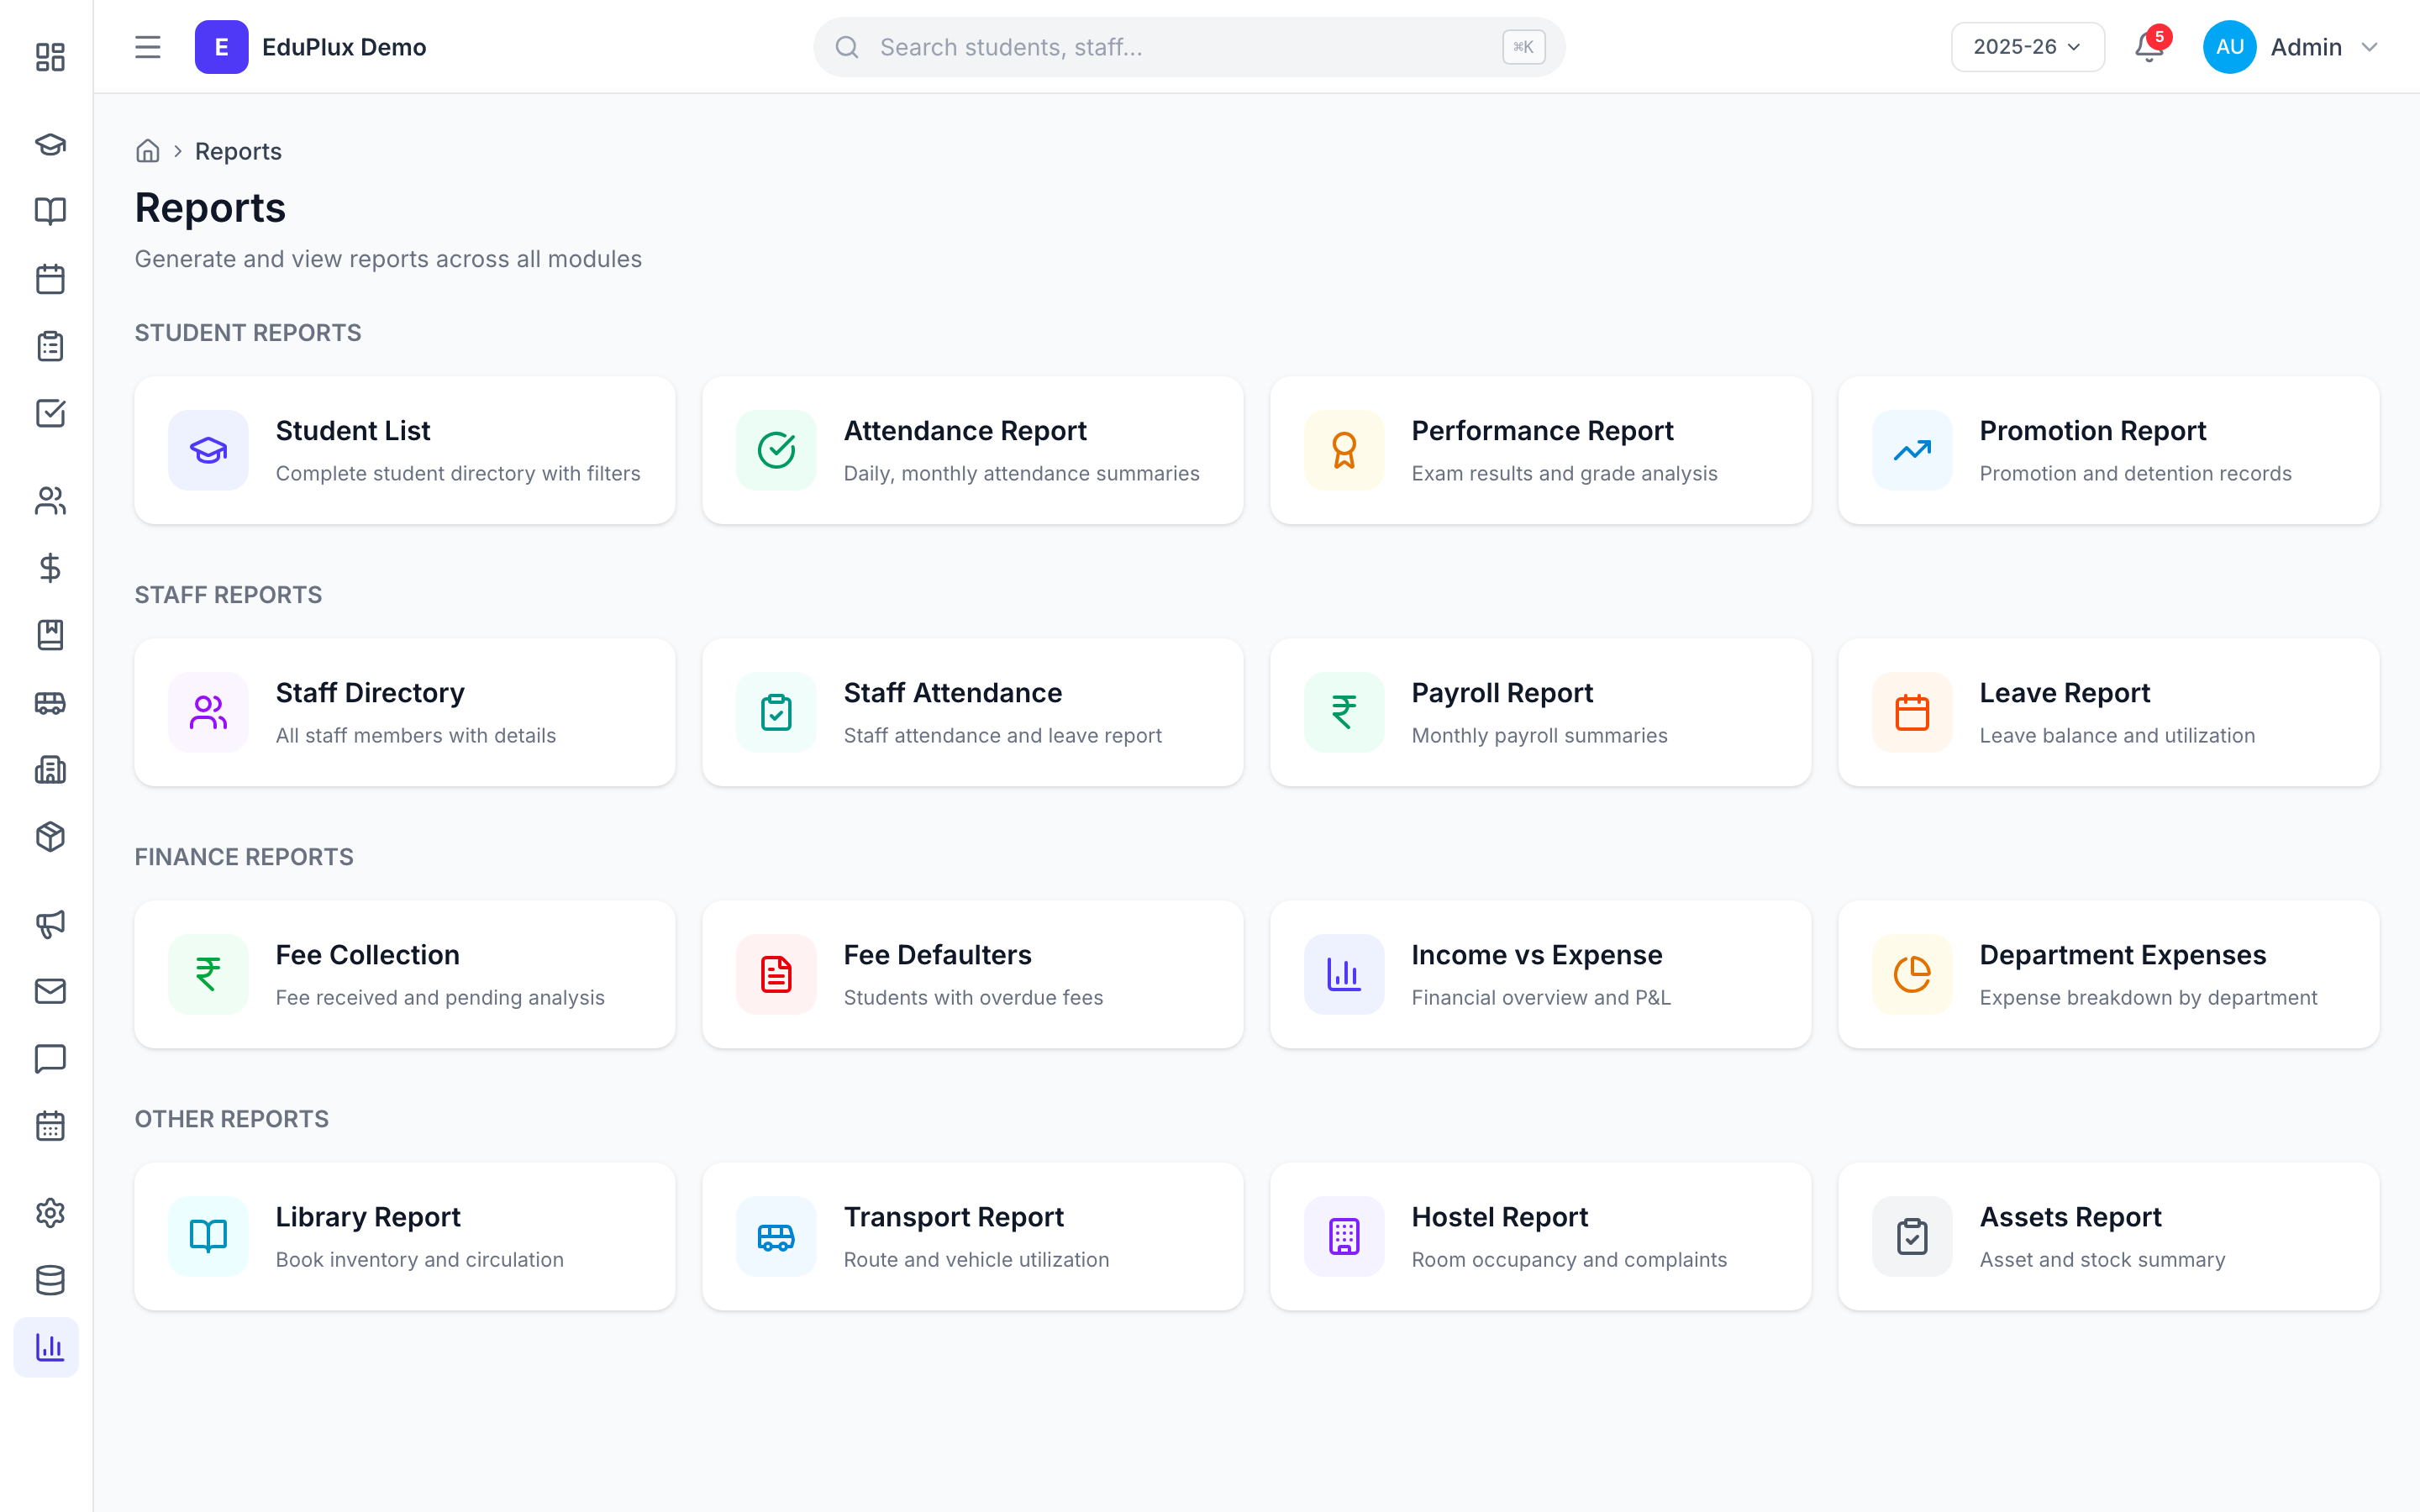Screen dimensions: 2420x1512
Task: Click the EduPlux Demo title text
Action: [x=344, y=47]
